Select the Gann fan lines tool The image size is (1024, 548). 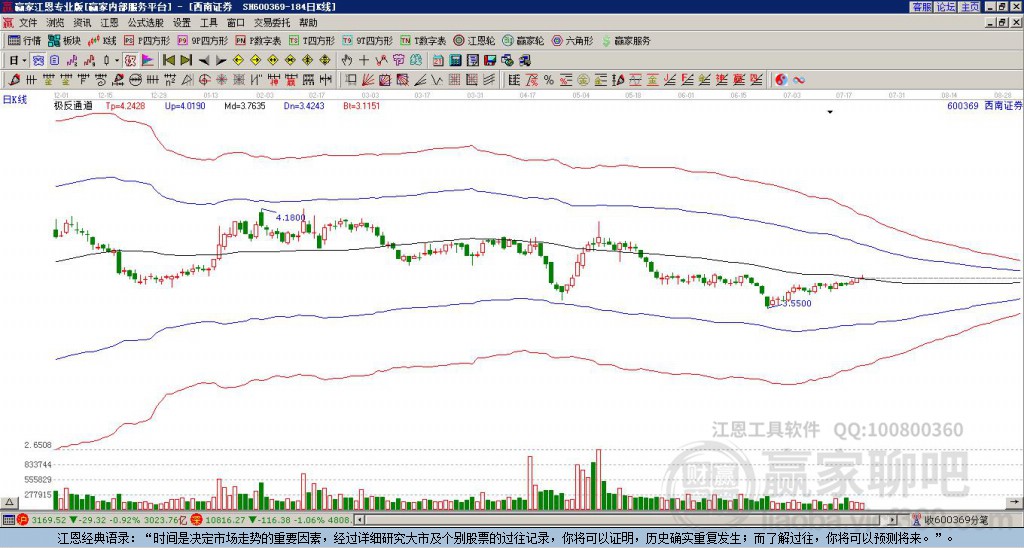tap(368, 80)
